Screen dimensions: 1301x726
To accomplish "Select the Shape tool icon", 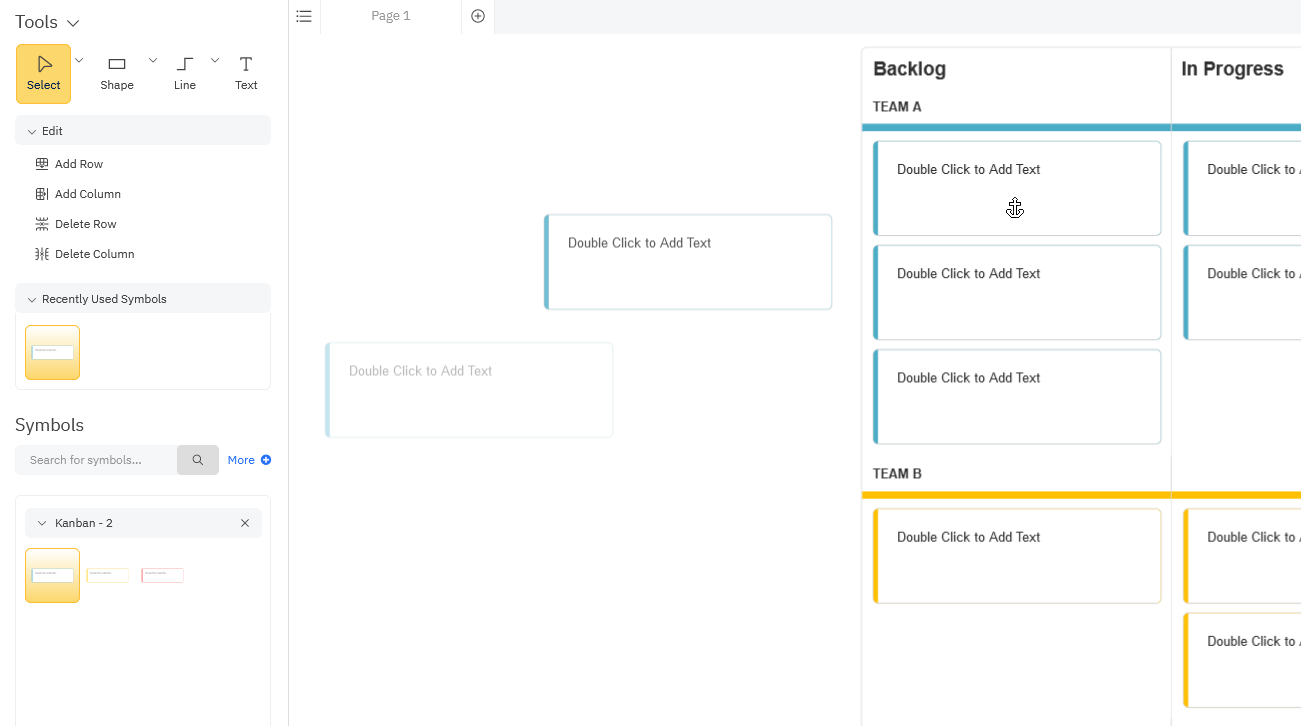I will tap(117, 65).
